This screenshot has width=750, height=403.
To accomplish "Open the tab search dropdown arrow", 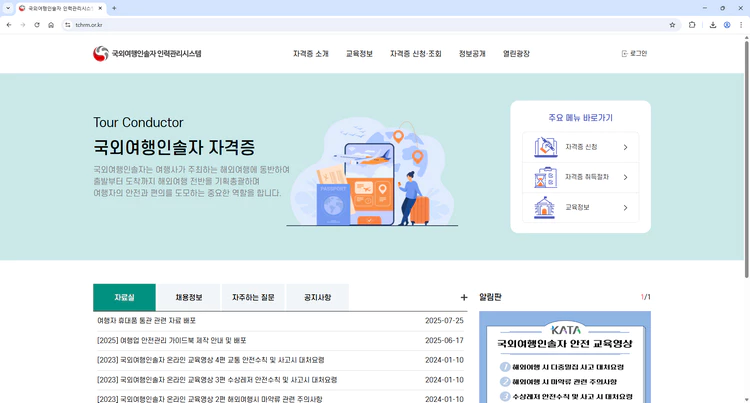I will pyautogui.click(x=8, y=7).
